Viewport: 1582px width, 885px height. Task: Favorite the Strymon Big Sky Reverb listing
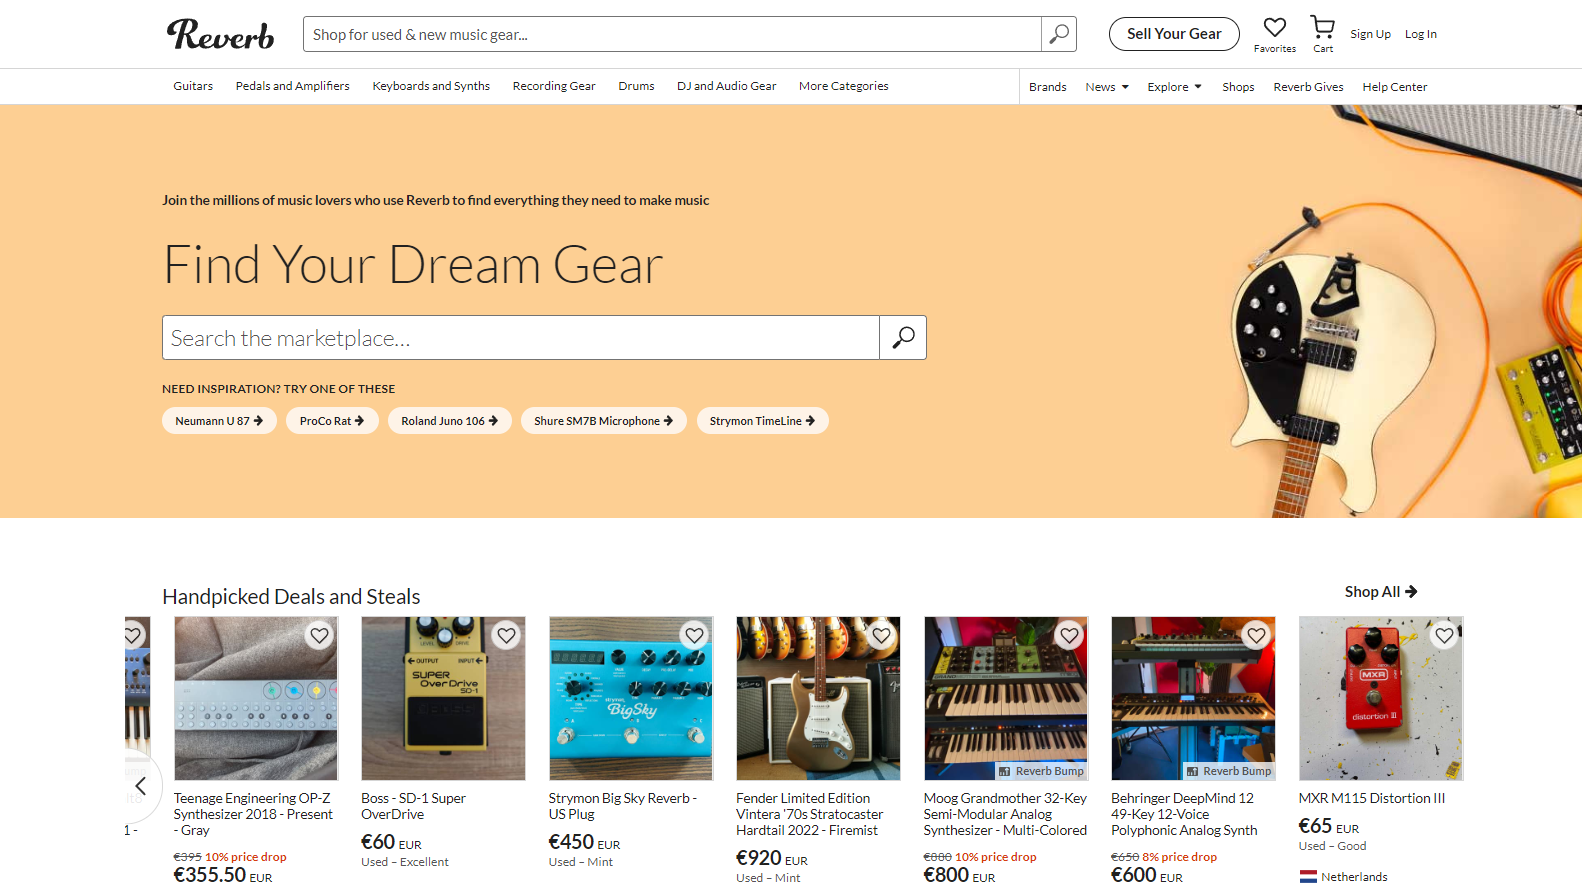coord(694,635)
